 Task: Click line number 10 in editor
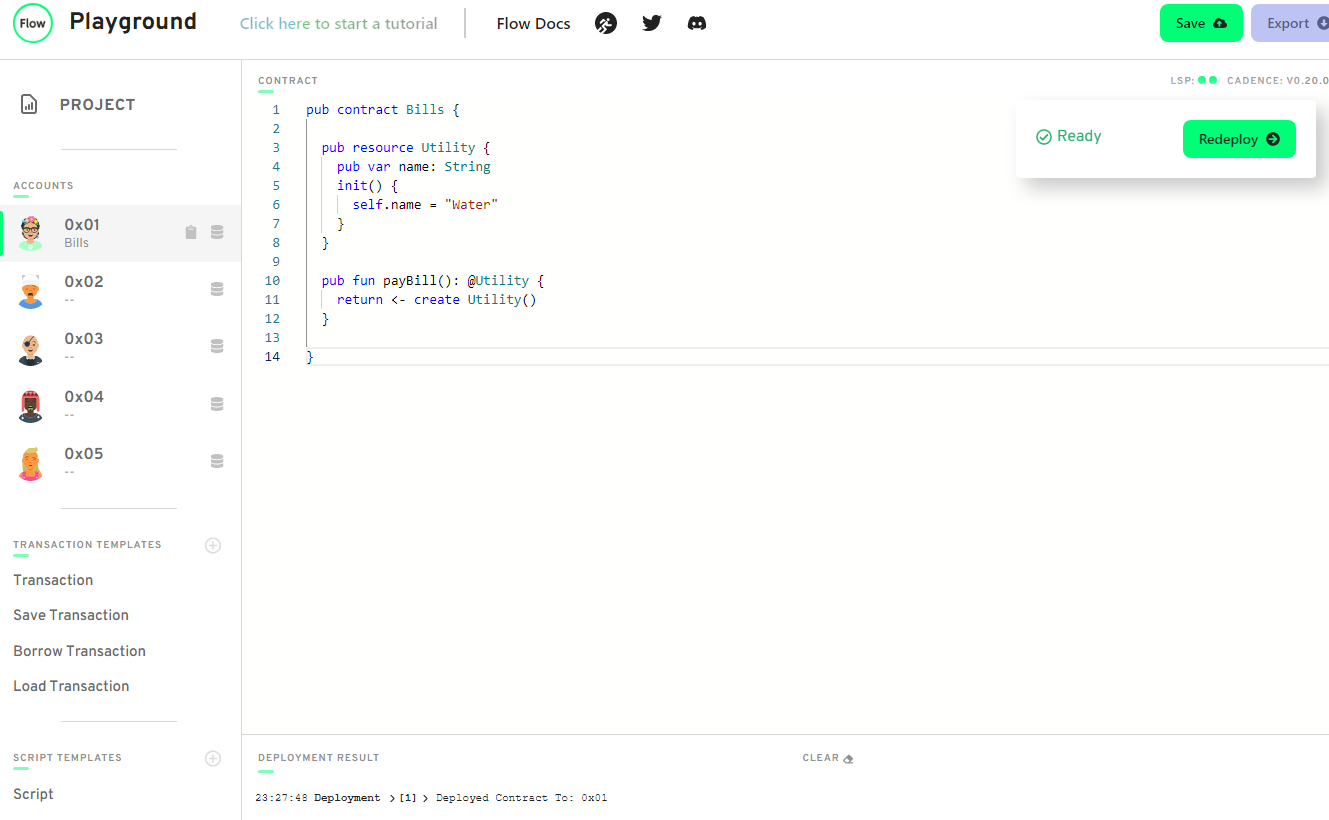[x=273, y=280]
